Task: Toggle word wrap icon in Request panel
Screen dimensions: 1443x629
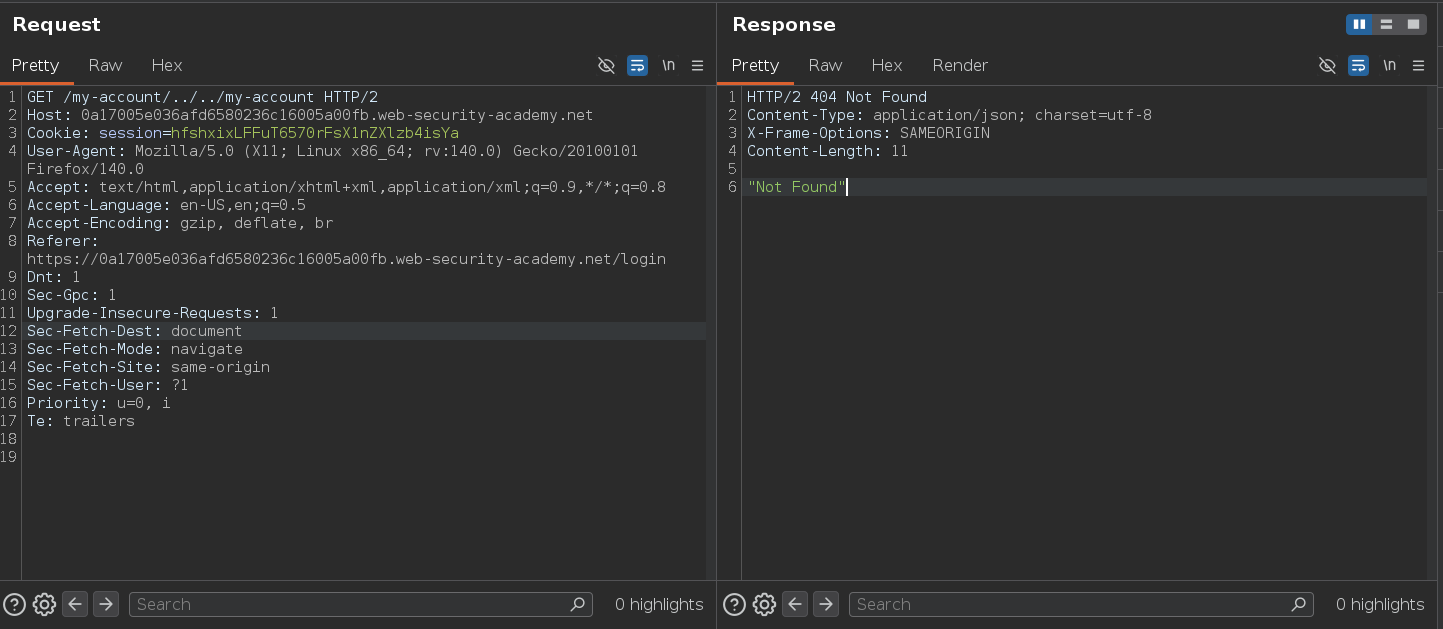Action: tap(637, 65)
